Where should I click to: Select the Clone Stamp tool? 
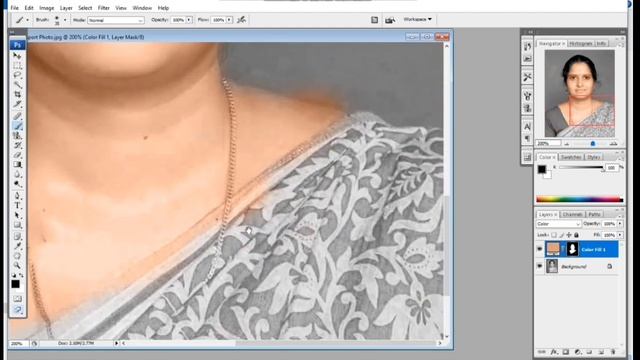(x=17, y=136)
